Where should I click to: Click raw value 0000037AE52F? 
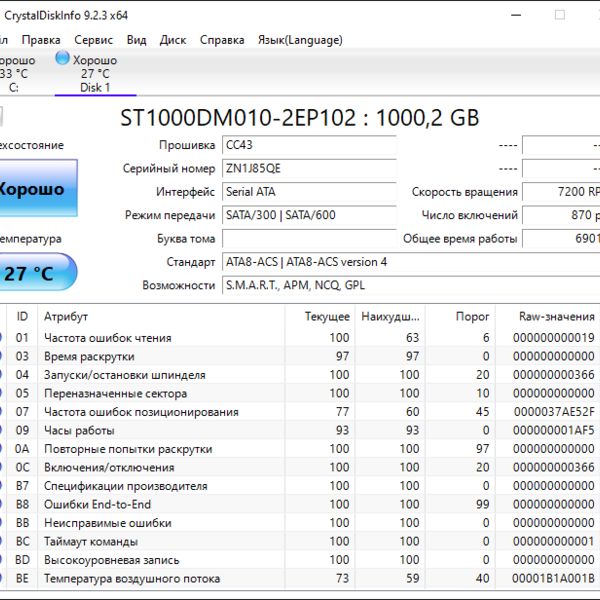(554, 412)
